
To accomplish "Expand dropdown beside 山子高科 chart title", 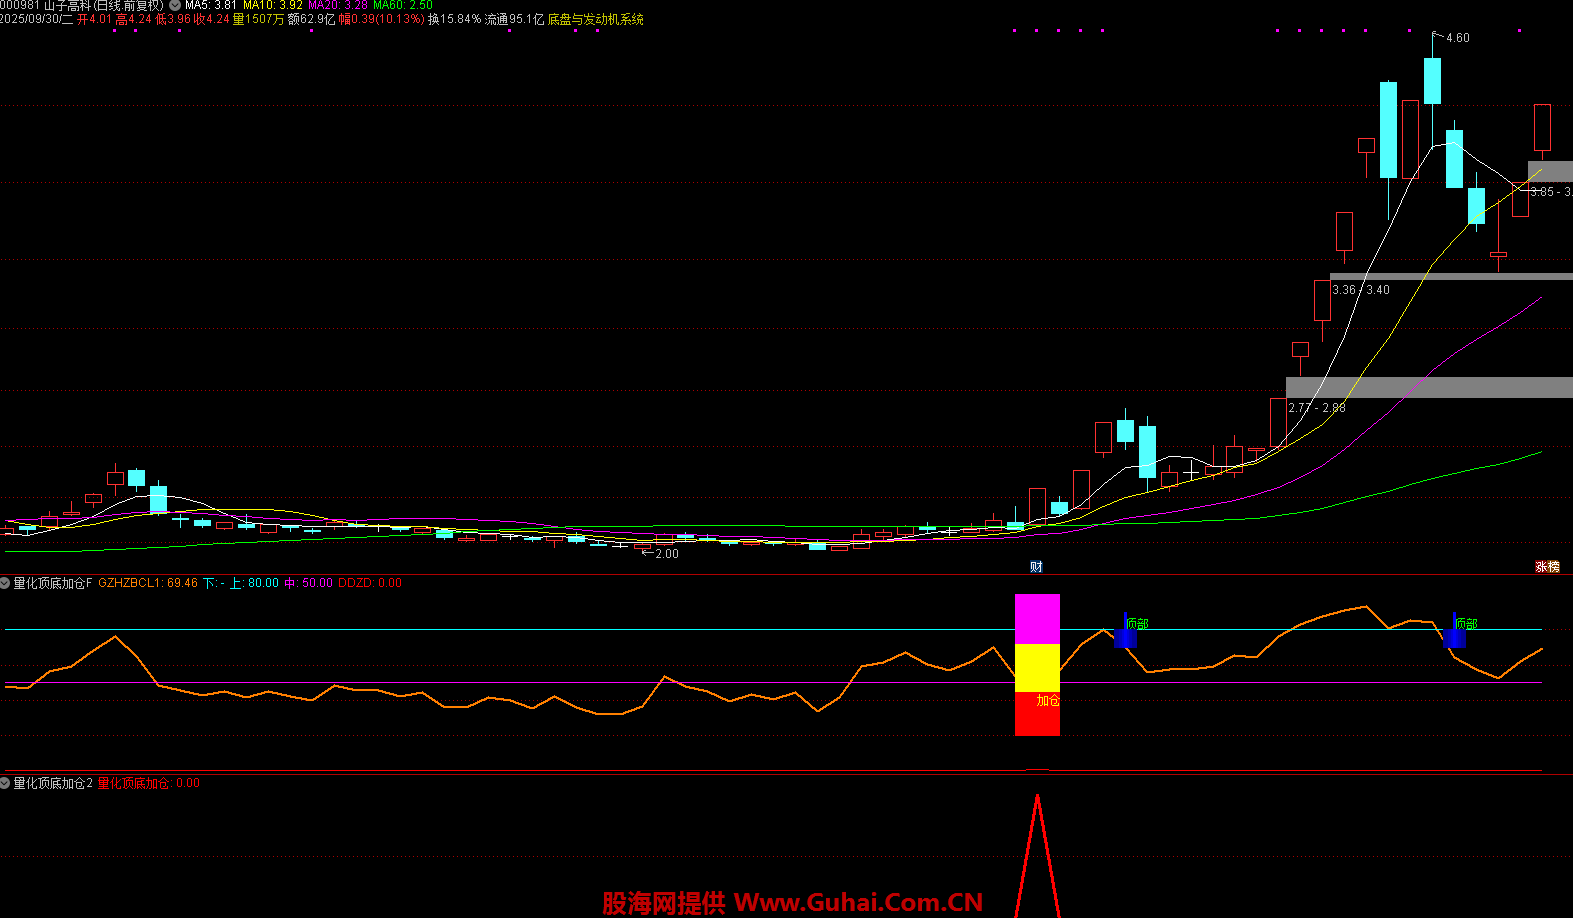I will point(175,5).
